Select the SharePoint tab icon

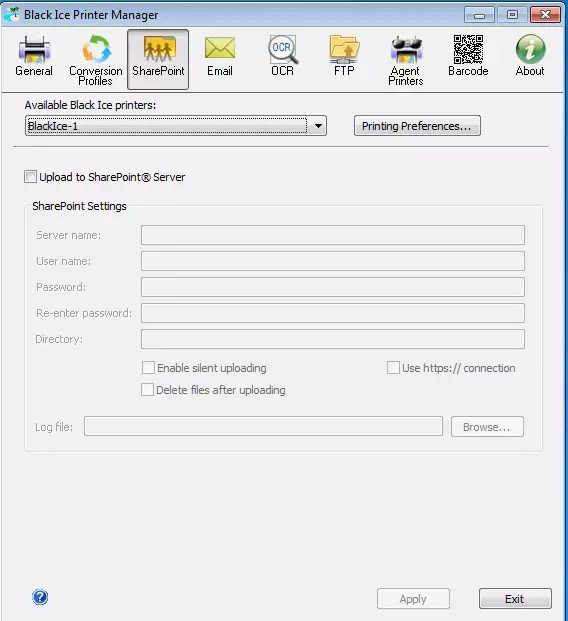pyautogui.click(x=158, y=59)
